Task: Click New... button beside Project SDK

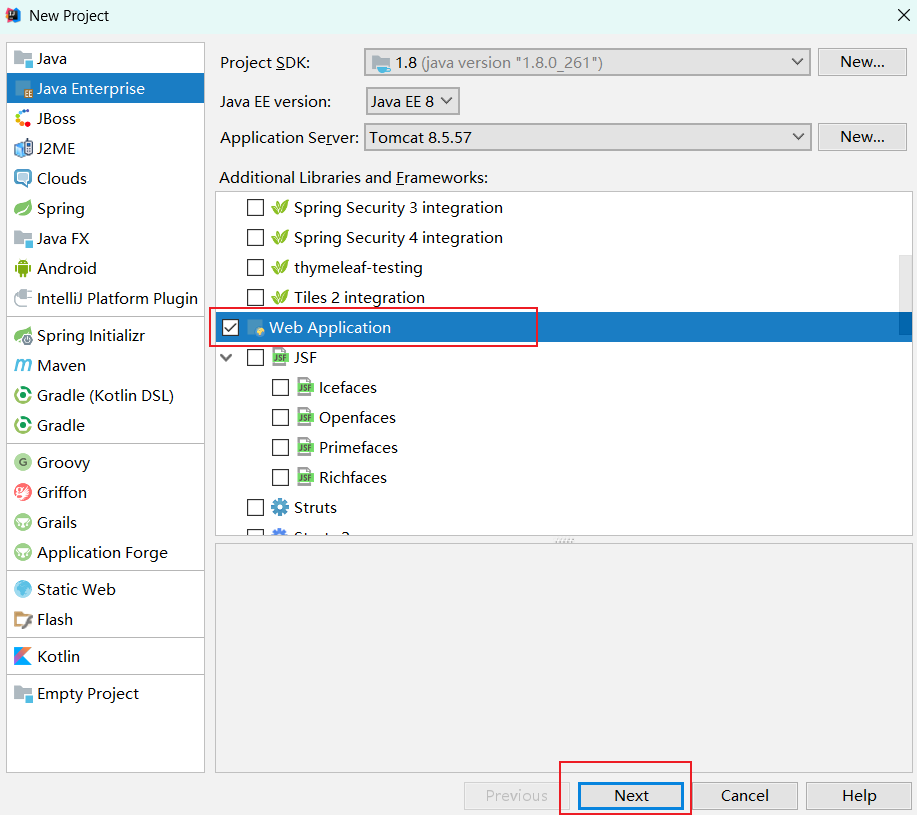Action: pos(862,62)
